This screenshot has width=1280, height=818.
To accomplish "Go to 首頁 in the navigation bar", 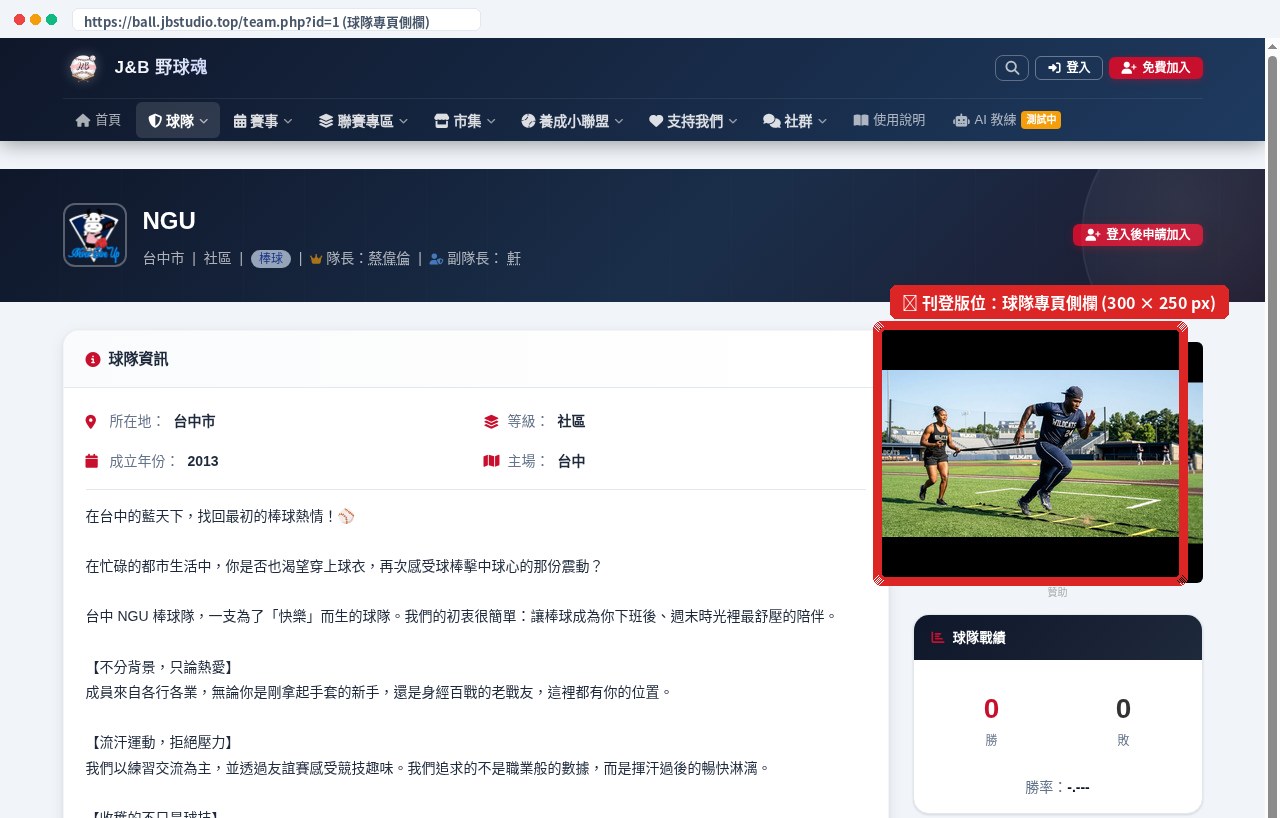I will click(x=98, y=120).
